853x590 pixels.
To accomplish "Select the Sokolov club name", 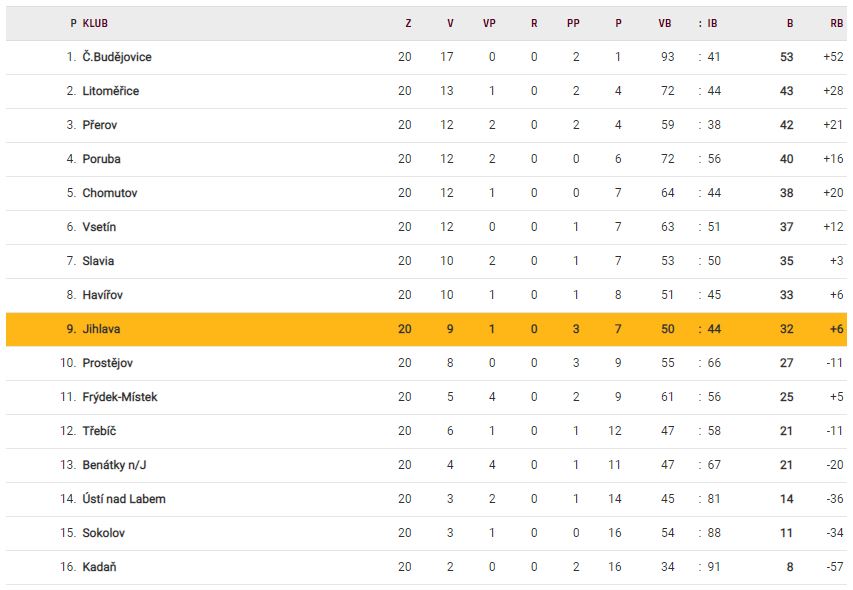I will pyautogui.click(x=104, y=533).
